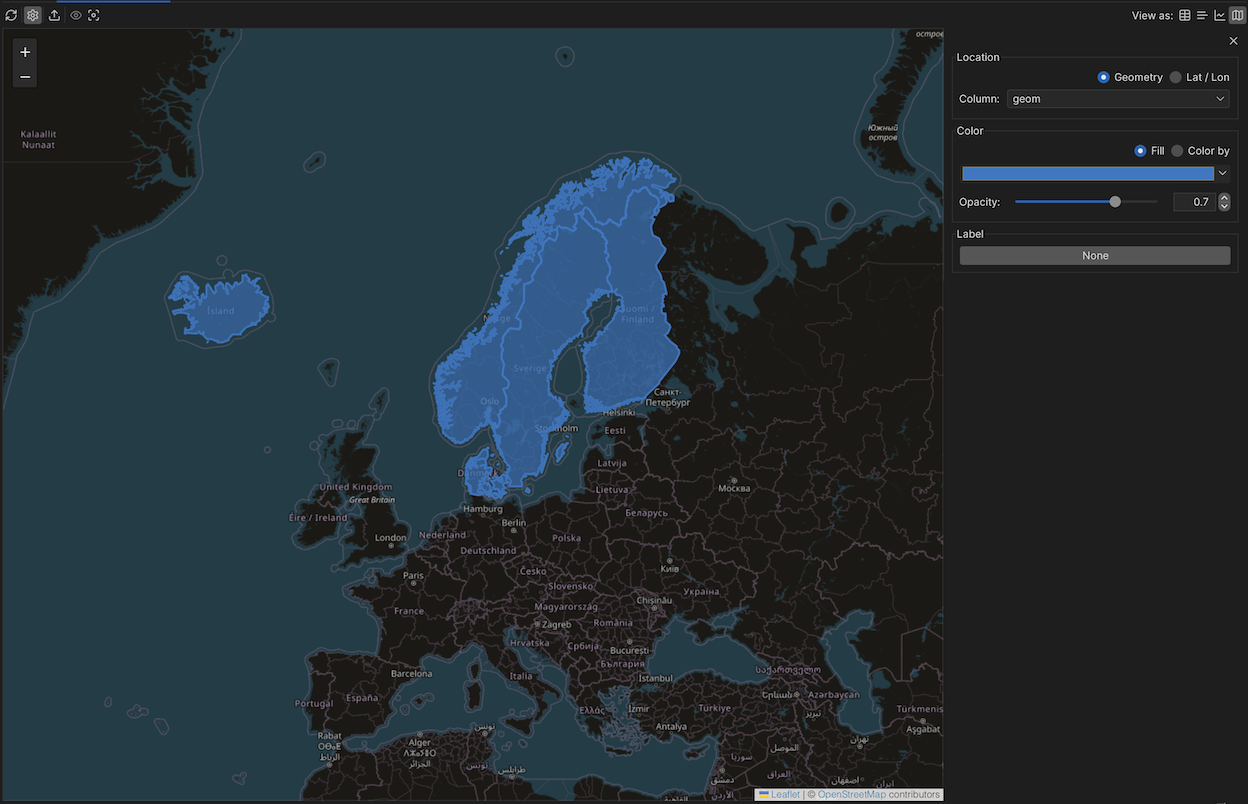Click the fit-to-focus frame icon

coord(94,15)
